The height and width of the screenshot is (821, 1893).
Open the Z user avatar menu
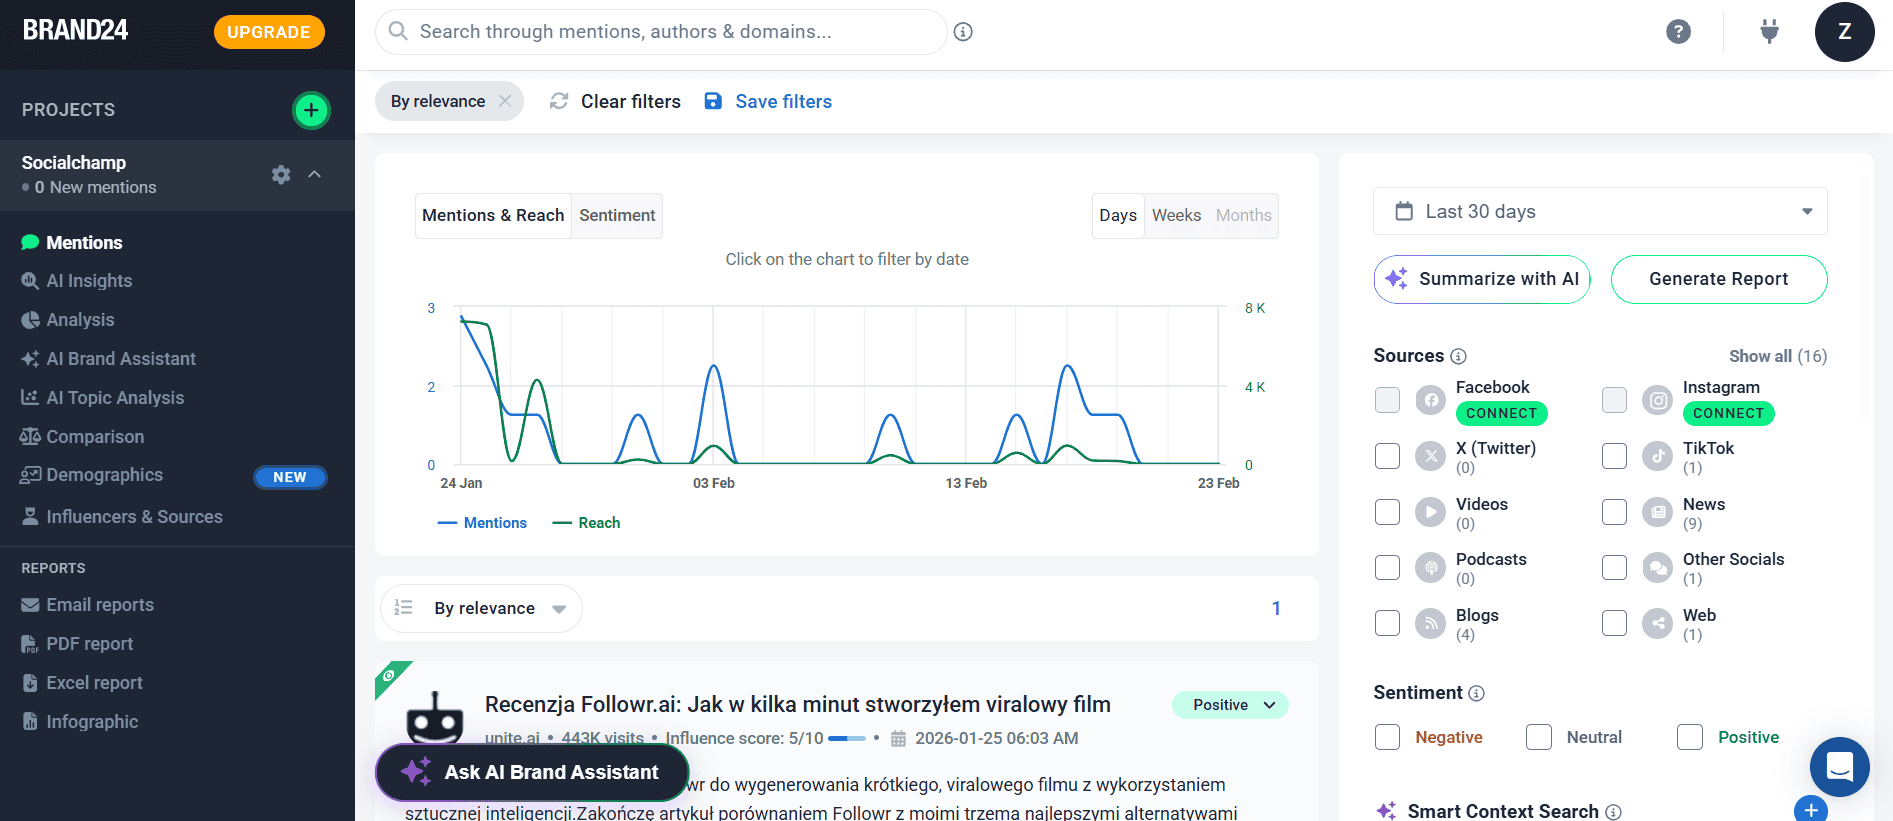1844,32
